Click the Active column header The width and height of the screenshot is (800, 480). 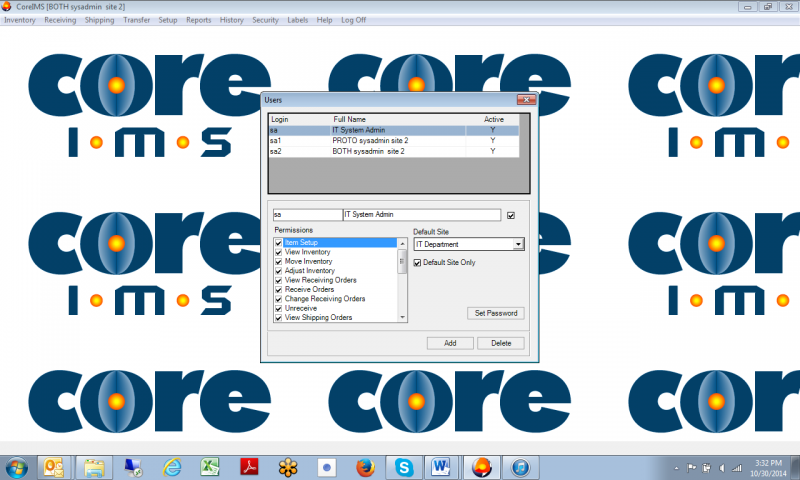click(x=493, y=119)
